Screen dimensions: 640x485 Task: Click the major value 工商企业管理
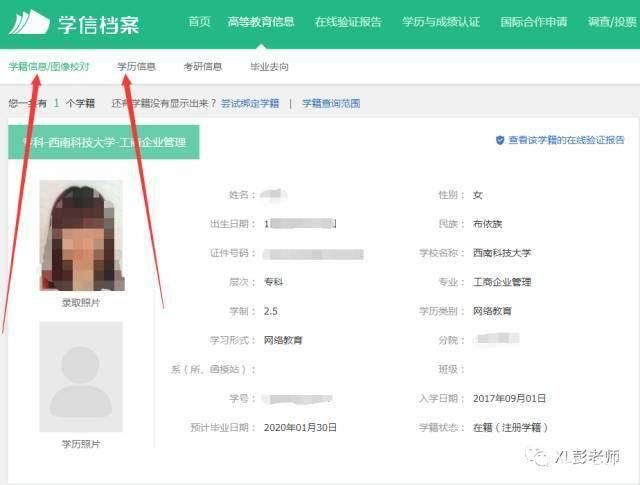click(502, 282)
